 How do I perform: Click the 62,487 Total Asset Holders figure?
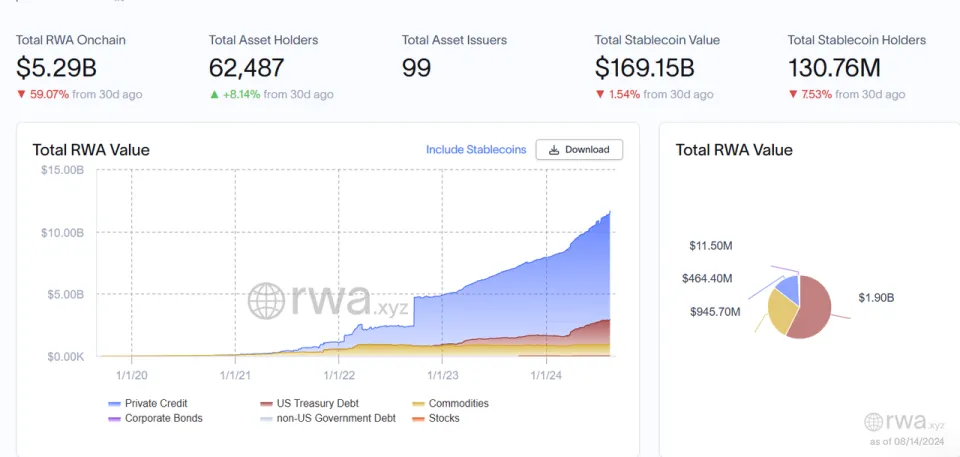click(x=247, y=68)
